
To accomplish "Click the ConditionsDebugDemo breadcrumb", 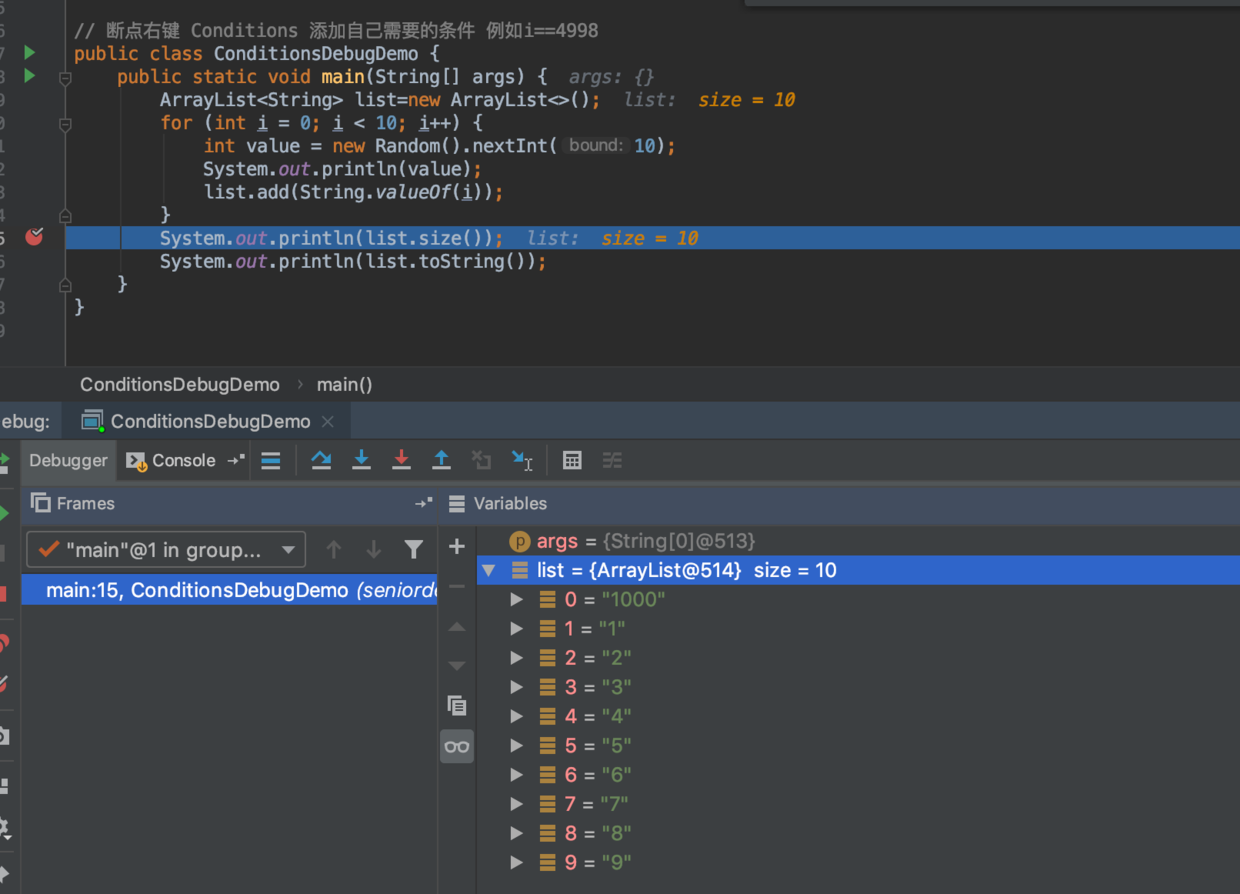I will tap(180, 385).
